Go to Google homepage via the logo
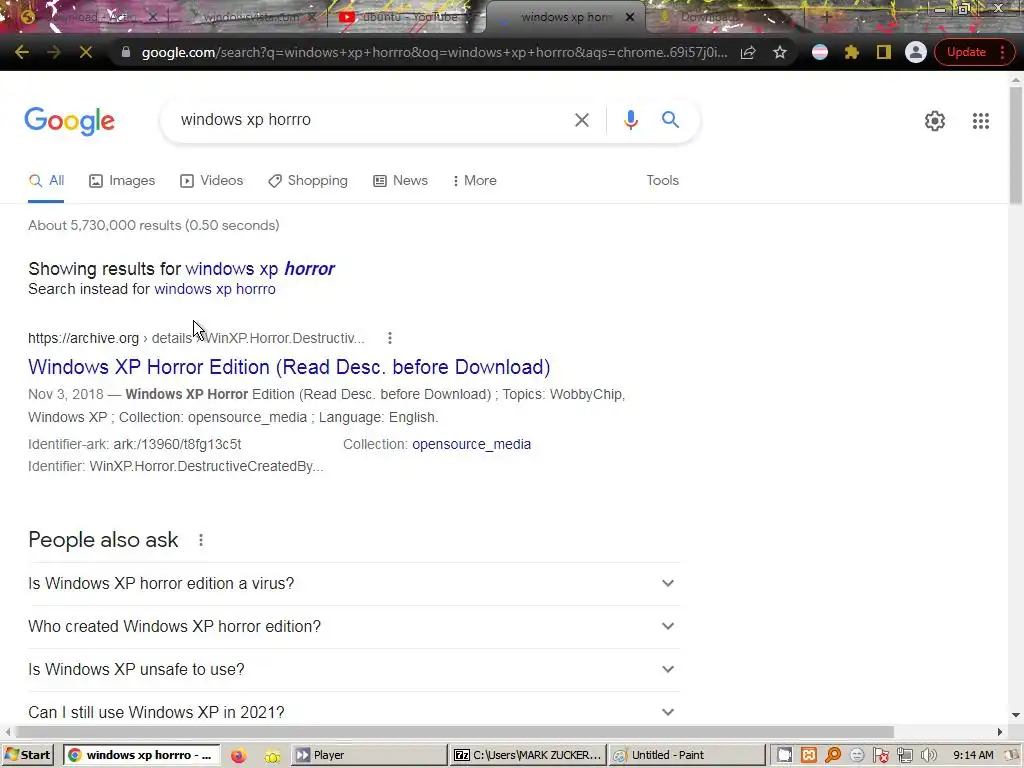The image size is (1024, 768). 70,121
